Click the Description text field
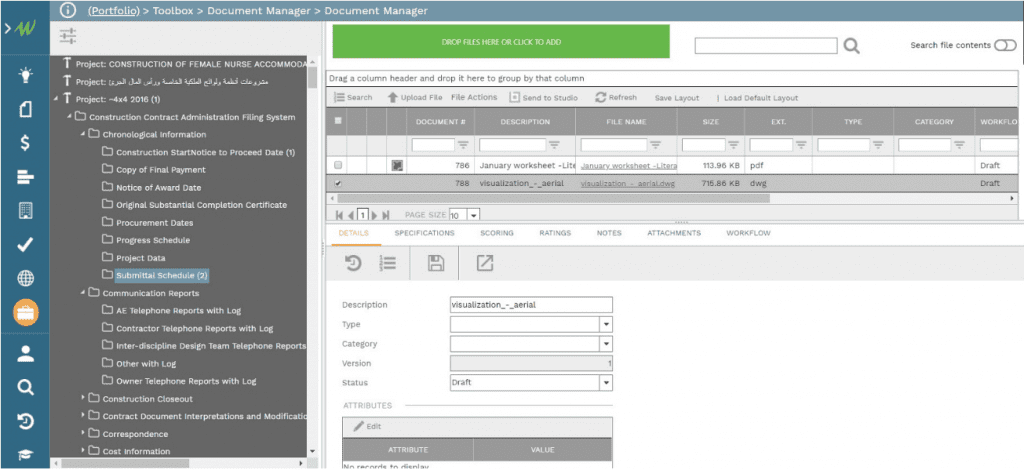1024x470 pixels. [x=531, y=305]
